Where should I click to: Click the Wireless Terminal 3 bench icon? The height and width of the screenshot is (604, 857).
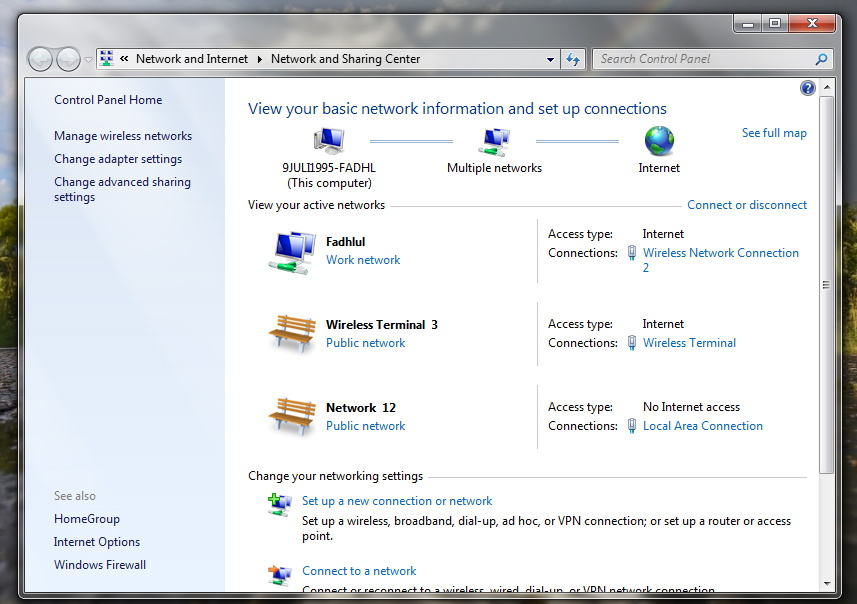[292, 332]
